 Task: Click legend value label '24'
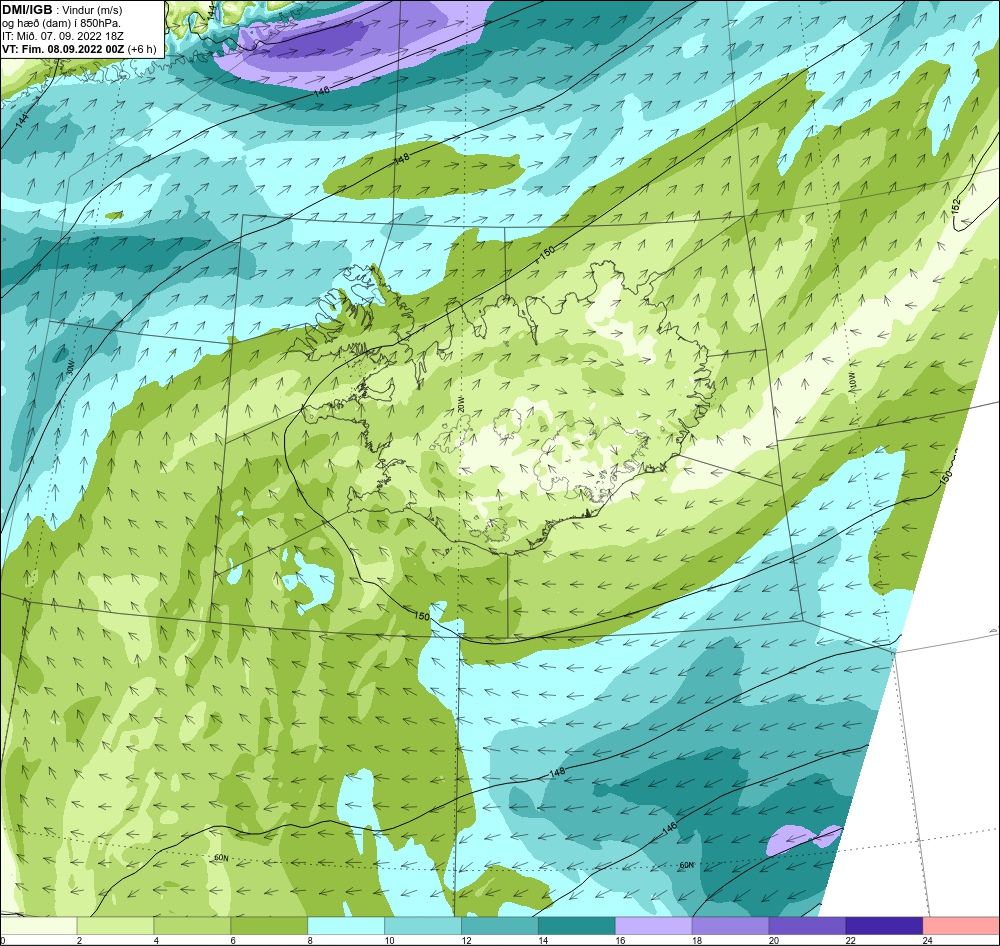927,940
